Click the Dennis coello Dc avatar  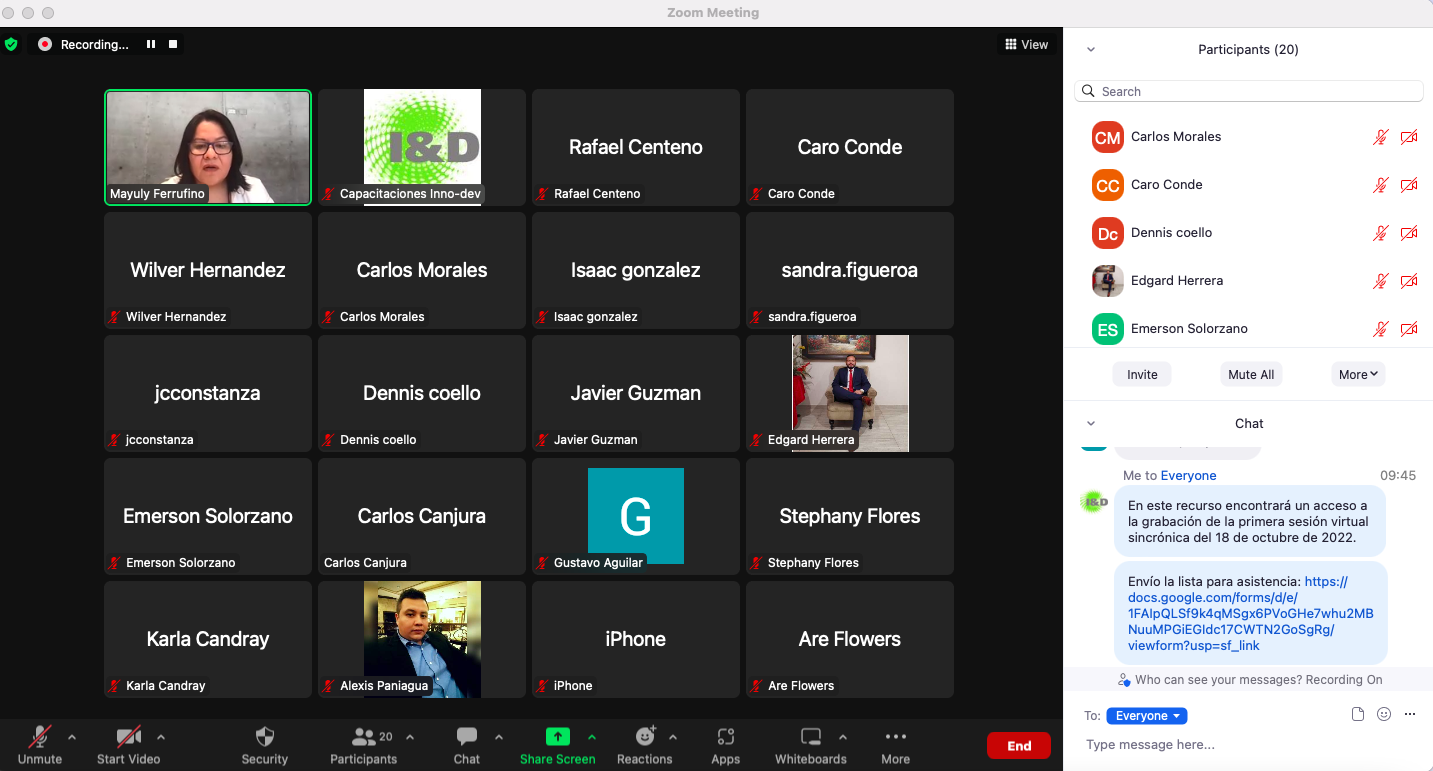point(1108,233)
